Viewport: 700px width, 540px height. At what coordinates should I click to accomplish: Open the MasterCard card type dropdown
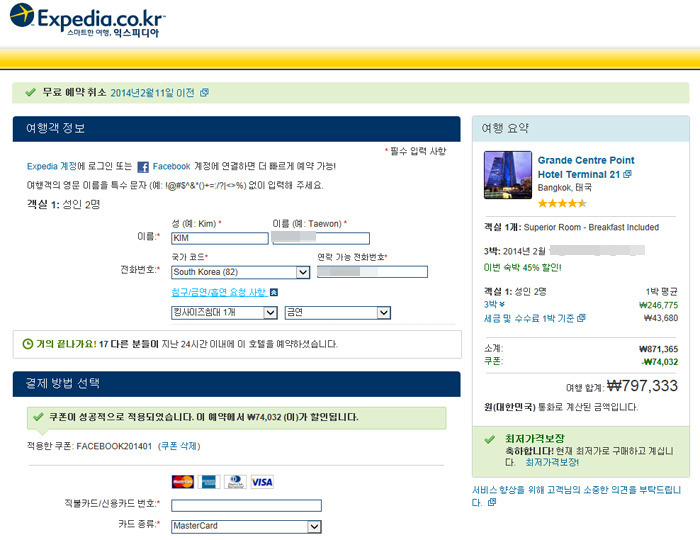coord(246,527)
